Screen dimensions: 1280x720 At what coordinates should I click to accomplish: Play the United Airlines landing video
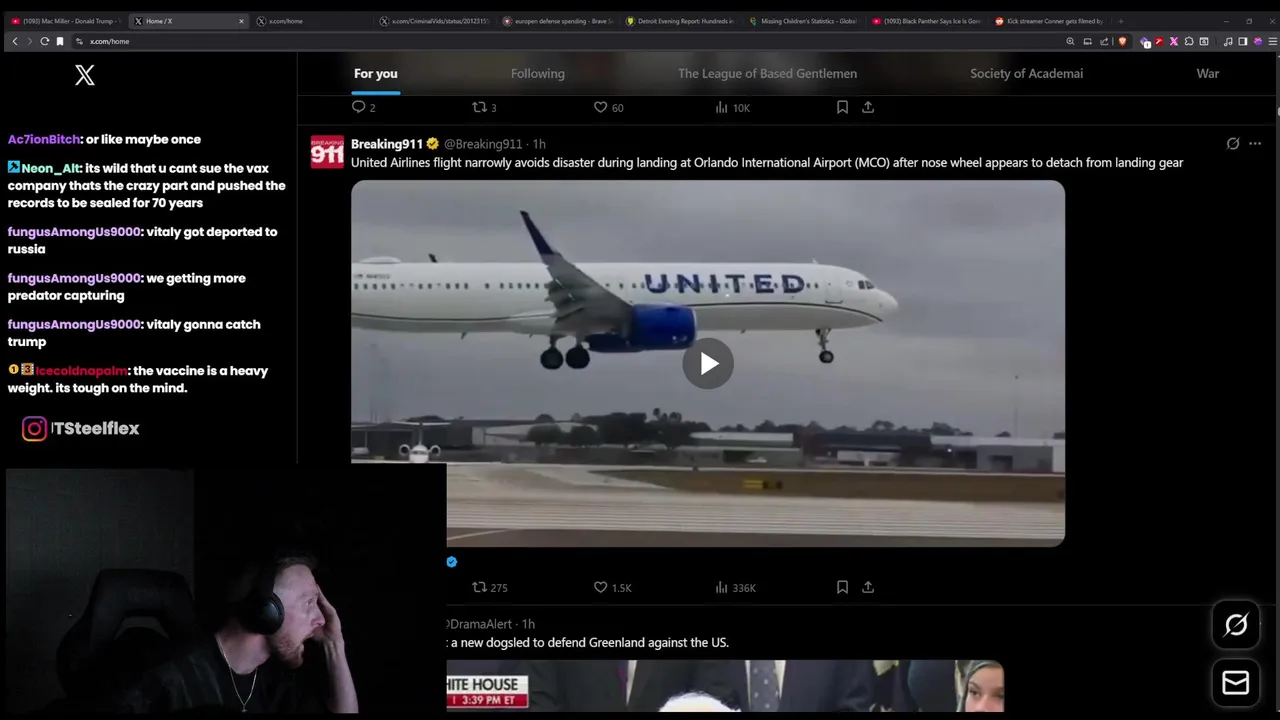pos(708,363)
